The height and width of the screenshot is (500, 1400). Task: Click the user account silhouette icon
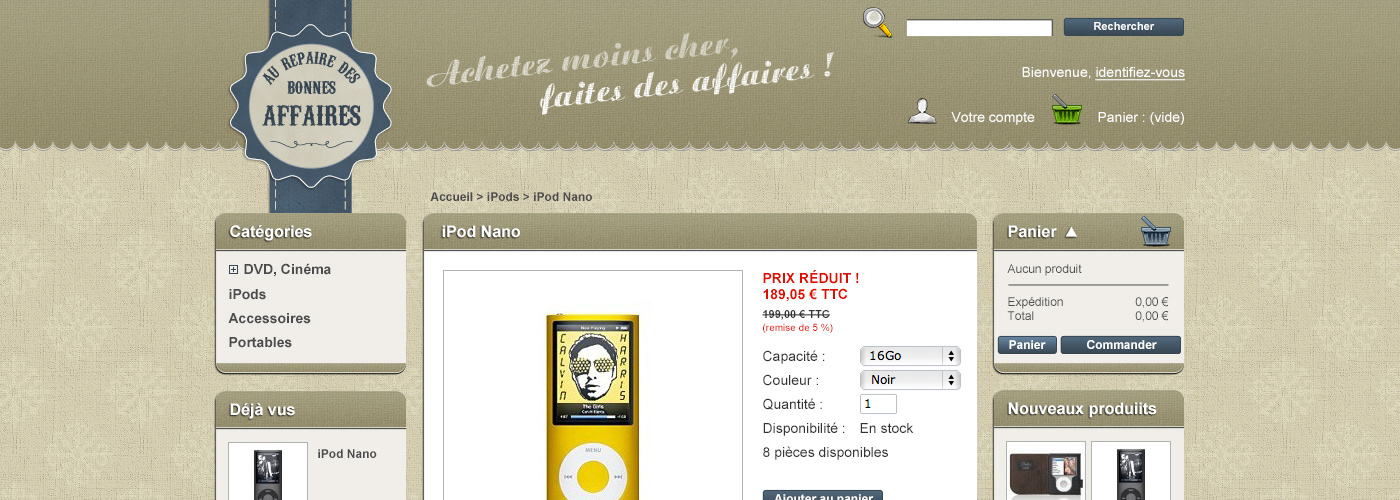[x=922, y=111]
